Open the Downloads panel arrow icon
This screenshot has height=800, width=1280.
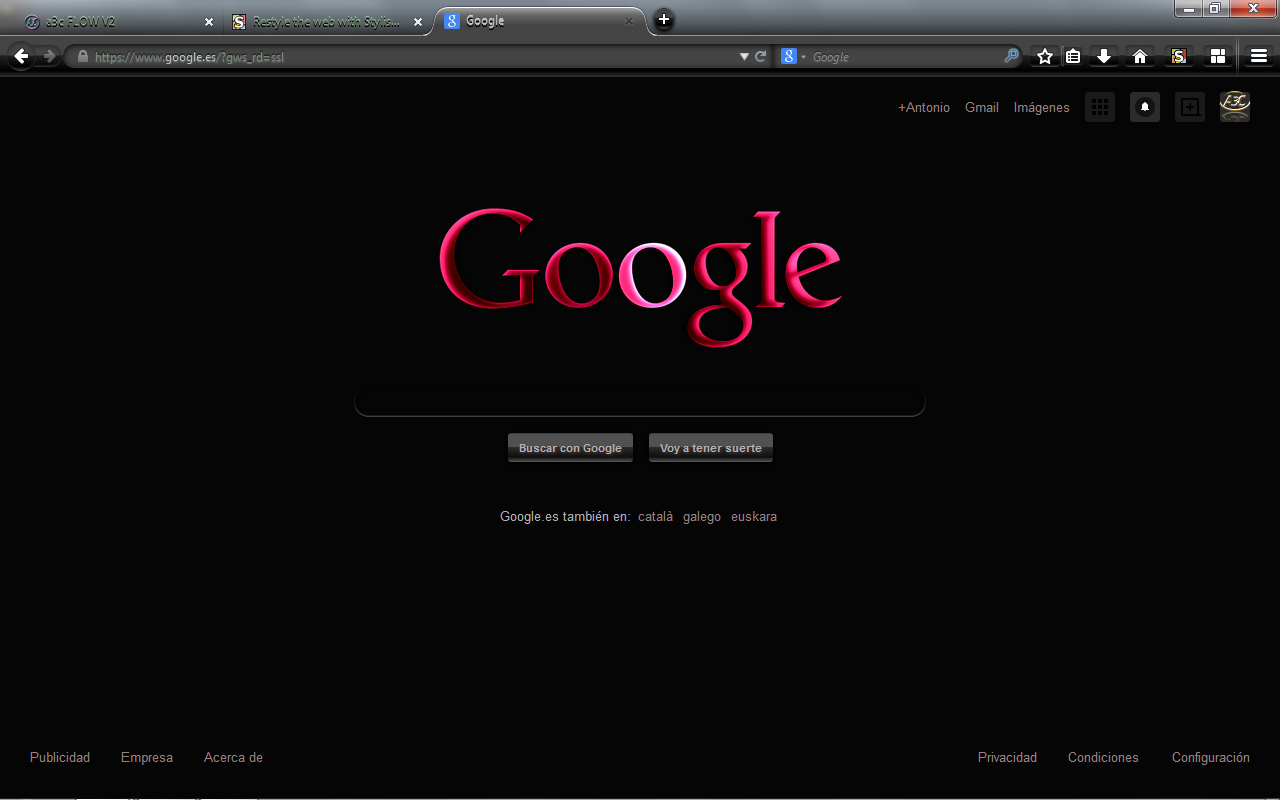pyautogui.click(x=1104, y=56)
